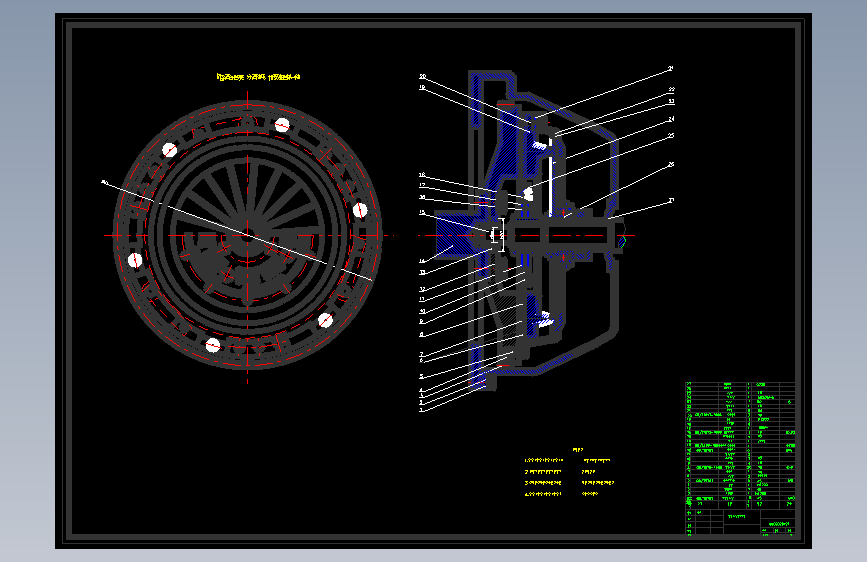
Task: Click callout number 20 on the section view
Action: point(422,77)
